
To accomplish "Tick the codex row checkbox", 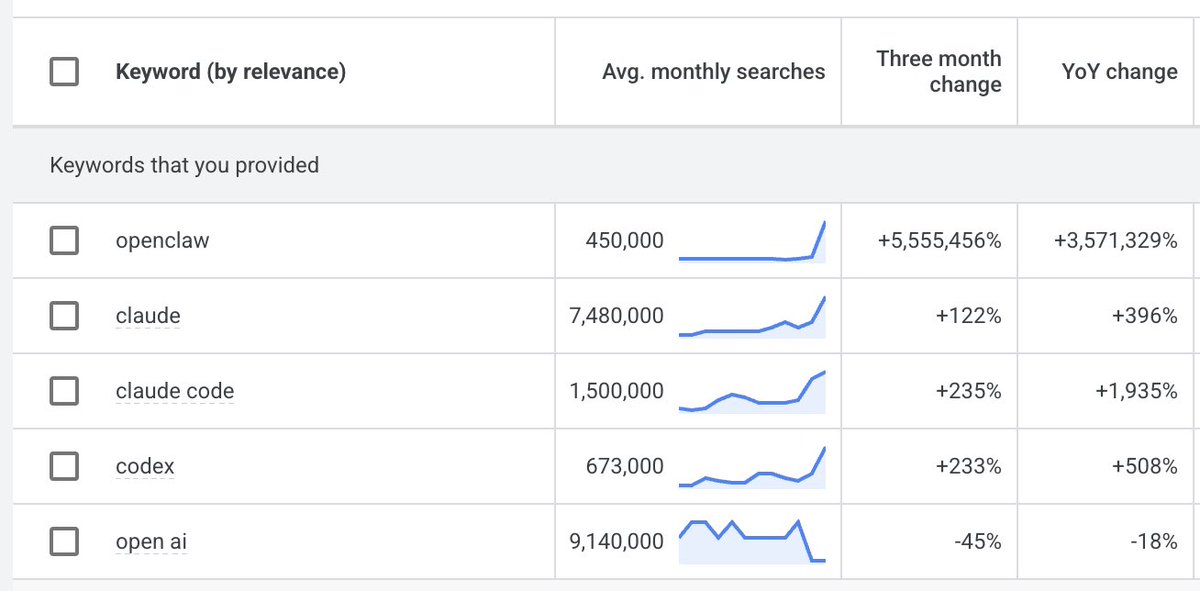I will point(65,466).
